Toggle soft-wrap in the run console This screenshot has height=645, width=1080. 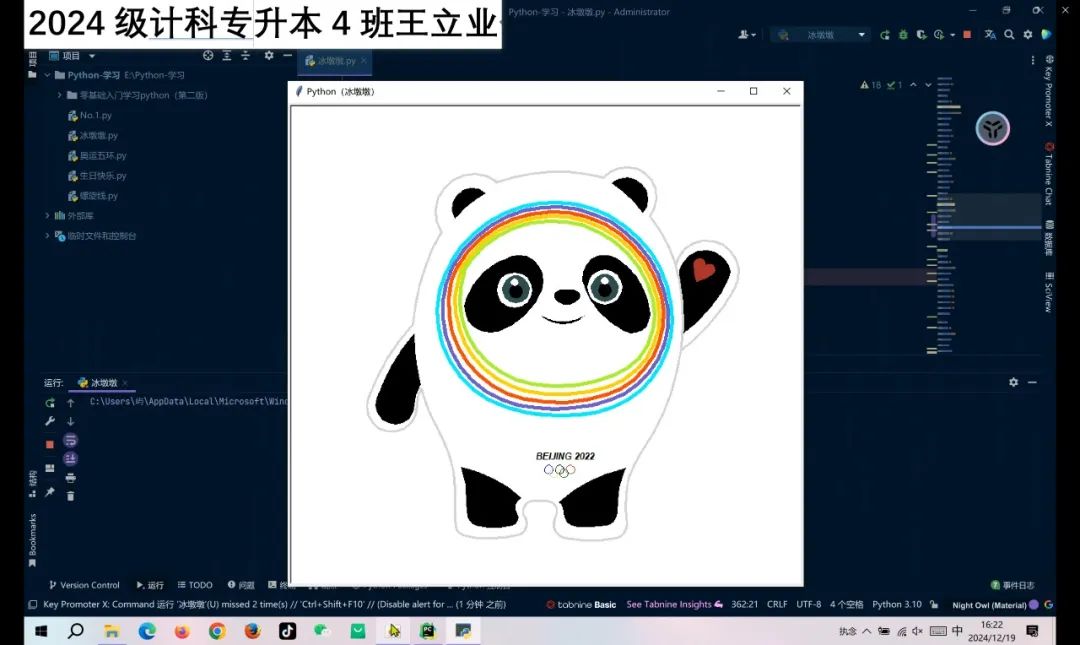coord(70,440)
